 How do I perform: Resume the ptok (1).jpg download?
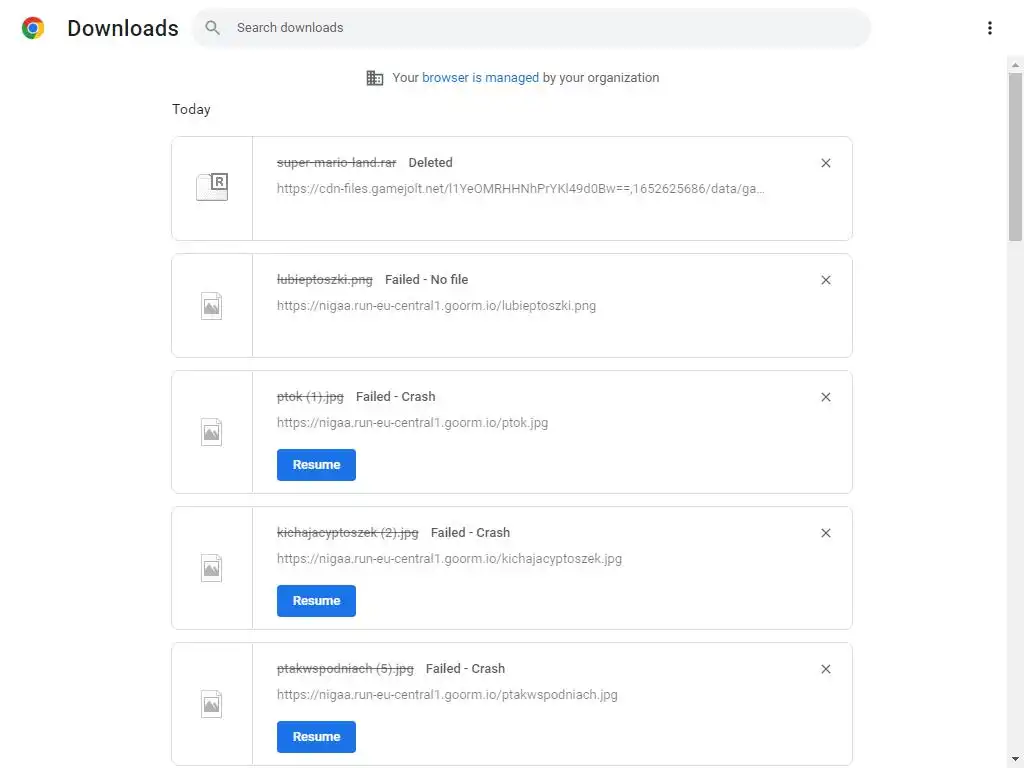pyautogui.click(x=316, y=465)
